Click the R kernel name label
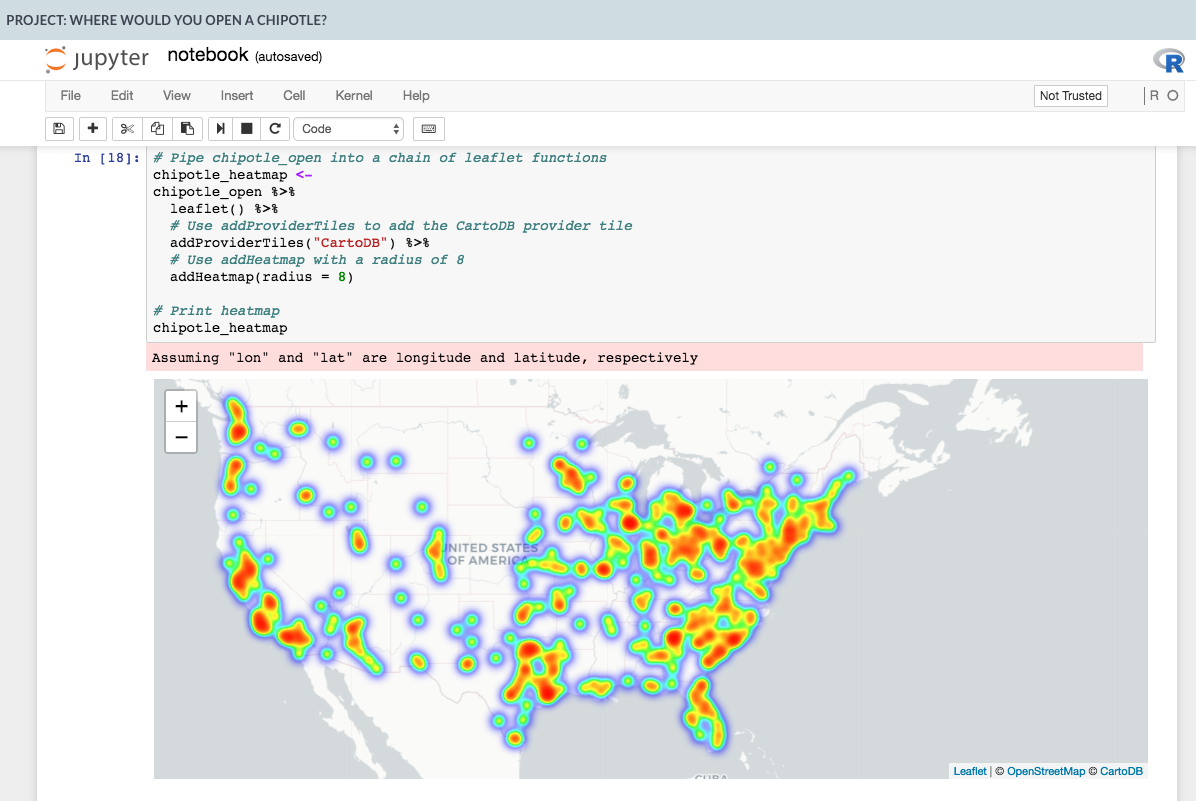Viewport: 1196px width, 801px height. [1154, 95]
